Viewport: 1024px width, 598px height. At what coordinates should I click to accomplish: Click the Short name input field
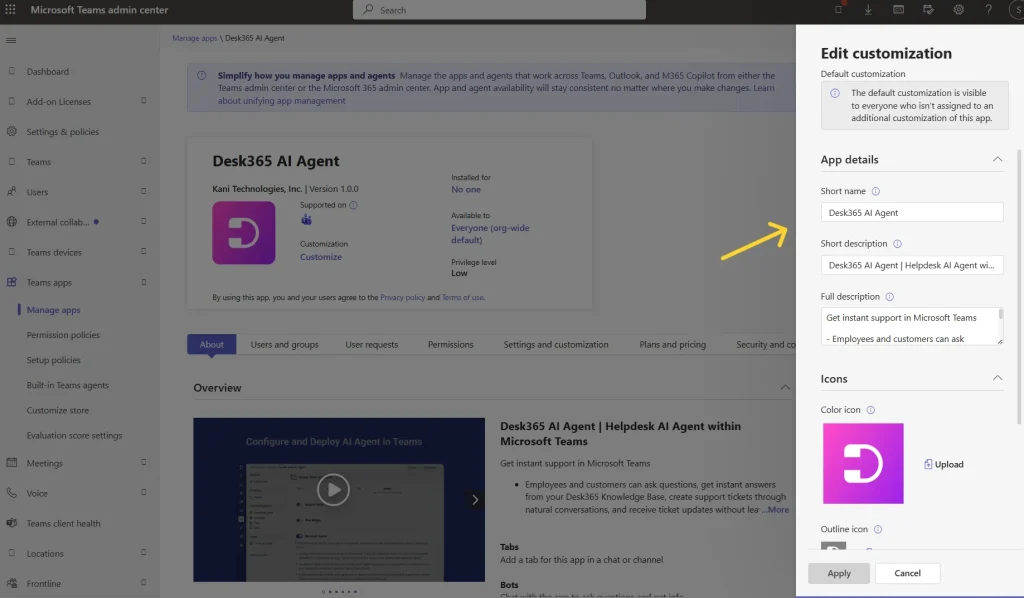point(912,212)
